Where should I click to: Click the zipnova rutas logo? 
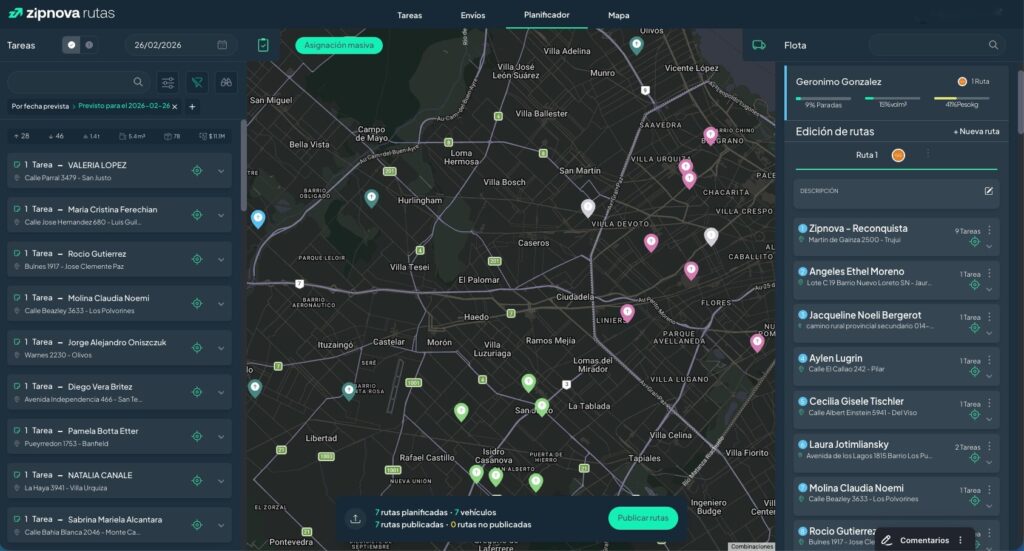(x=61, y=13)
